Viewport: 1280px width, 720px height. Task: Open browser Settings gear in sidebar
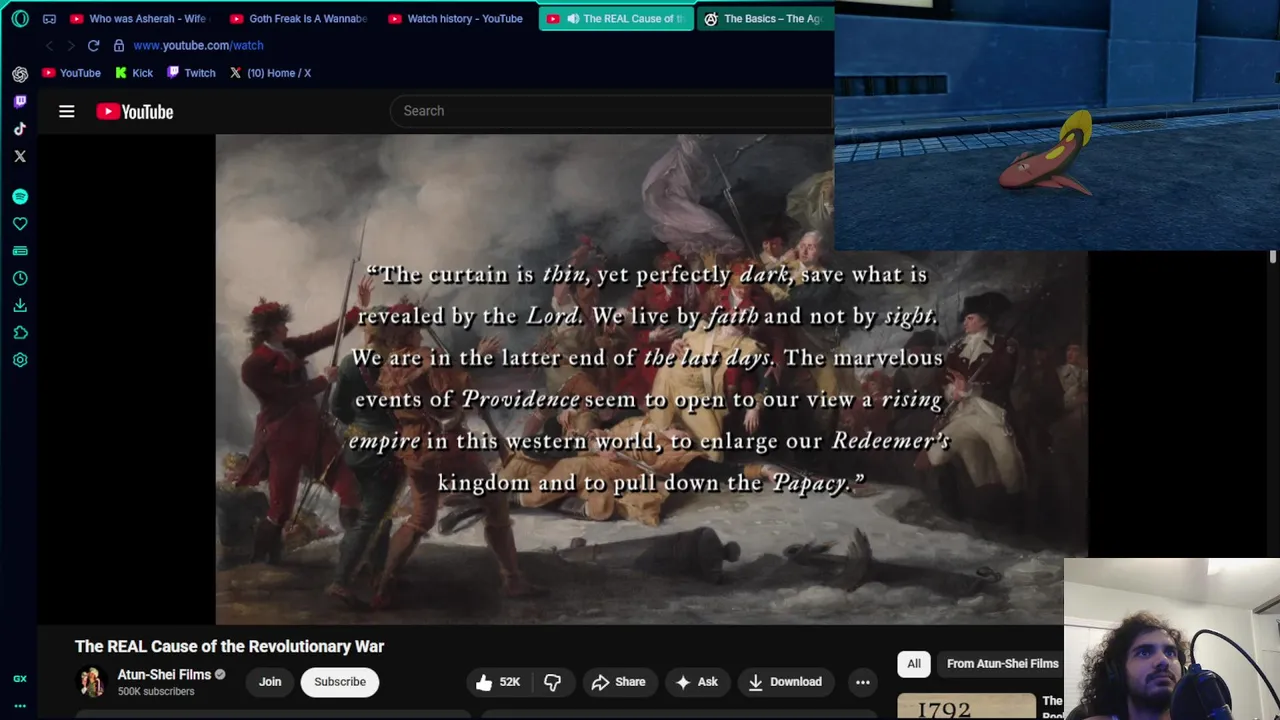click(x=20, y=360)
